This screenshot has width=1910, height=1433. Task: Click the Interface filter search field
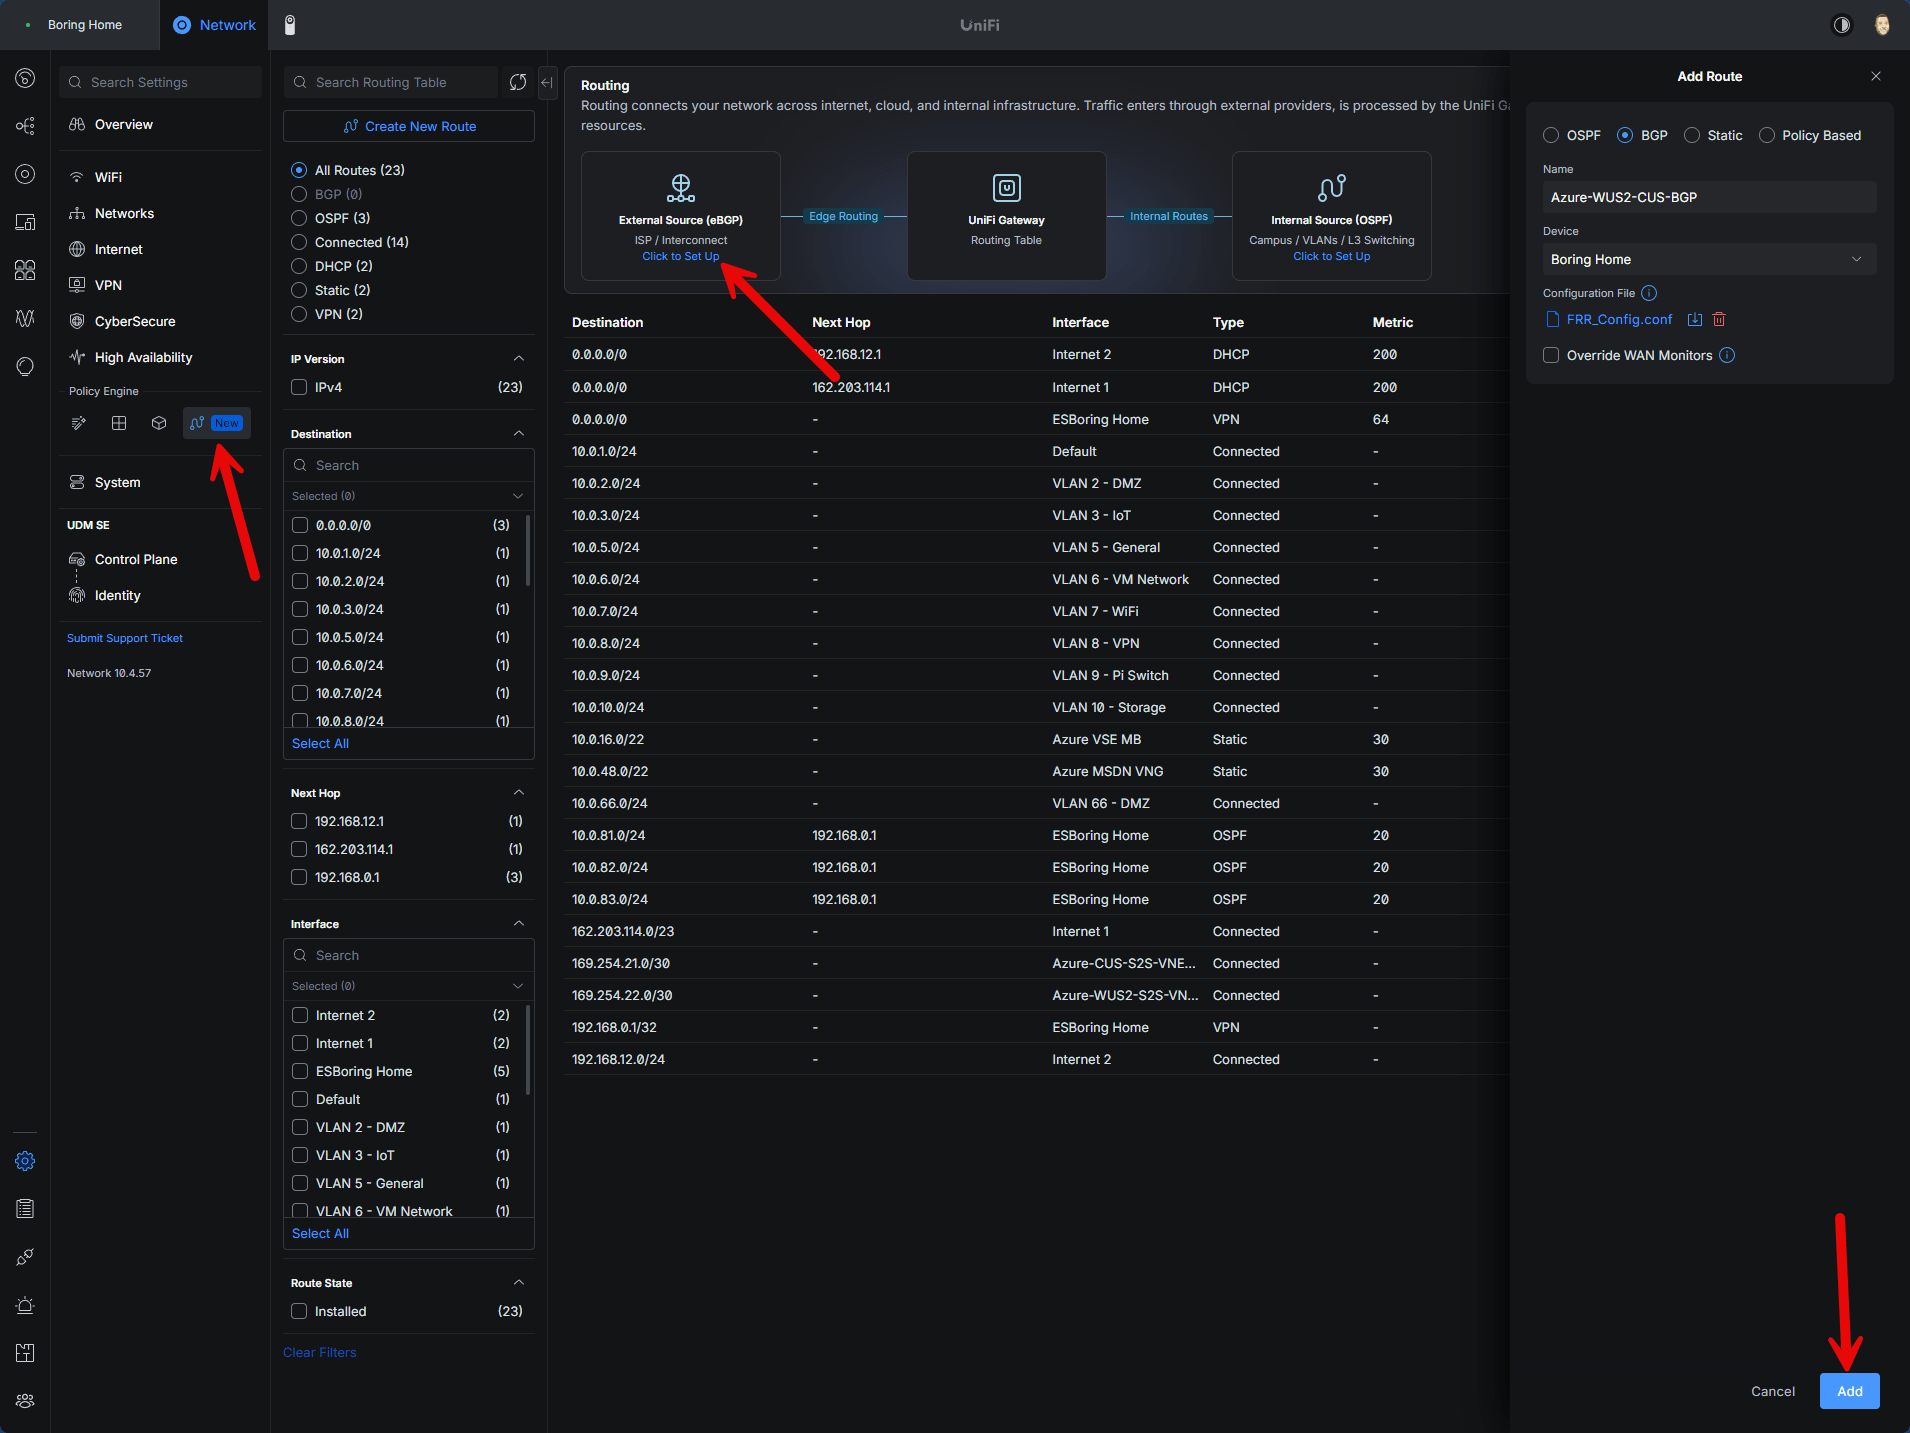(x=408, y=955)
